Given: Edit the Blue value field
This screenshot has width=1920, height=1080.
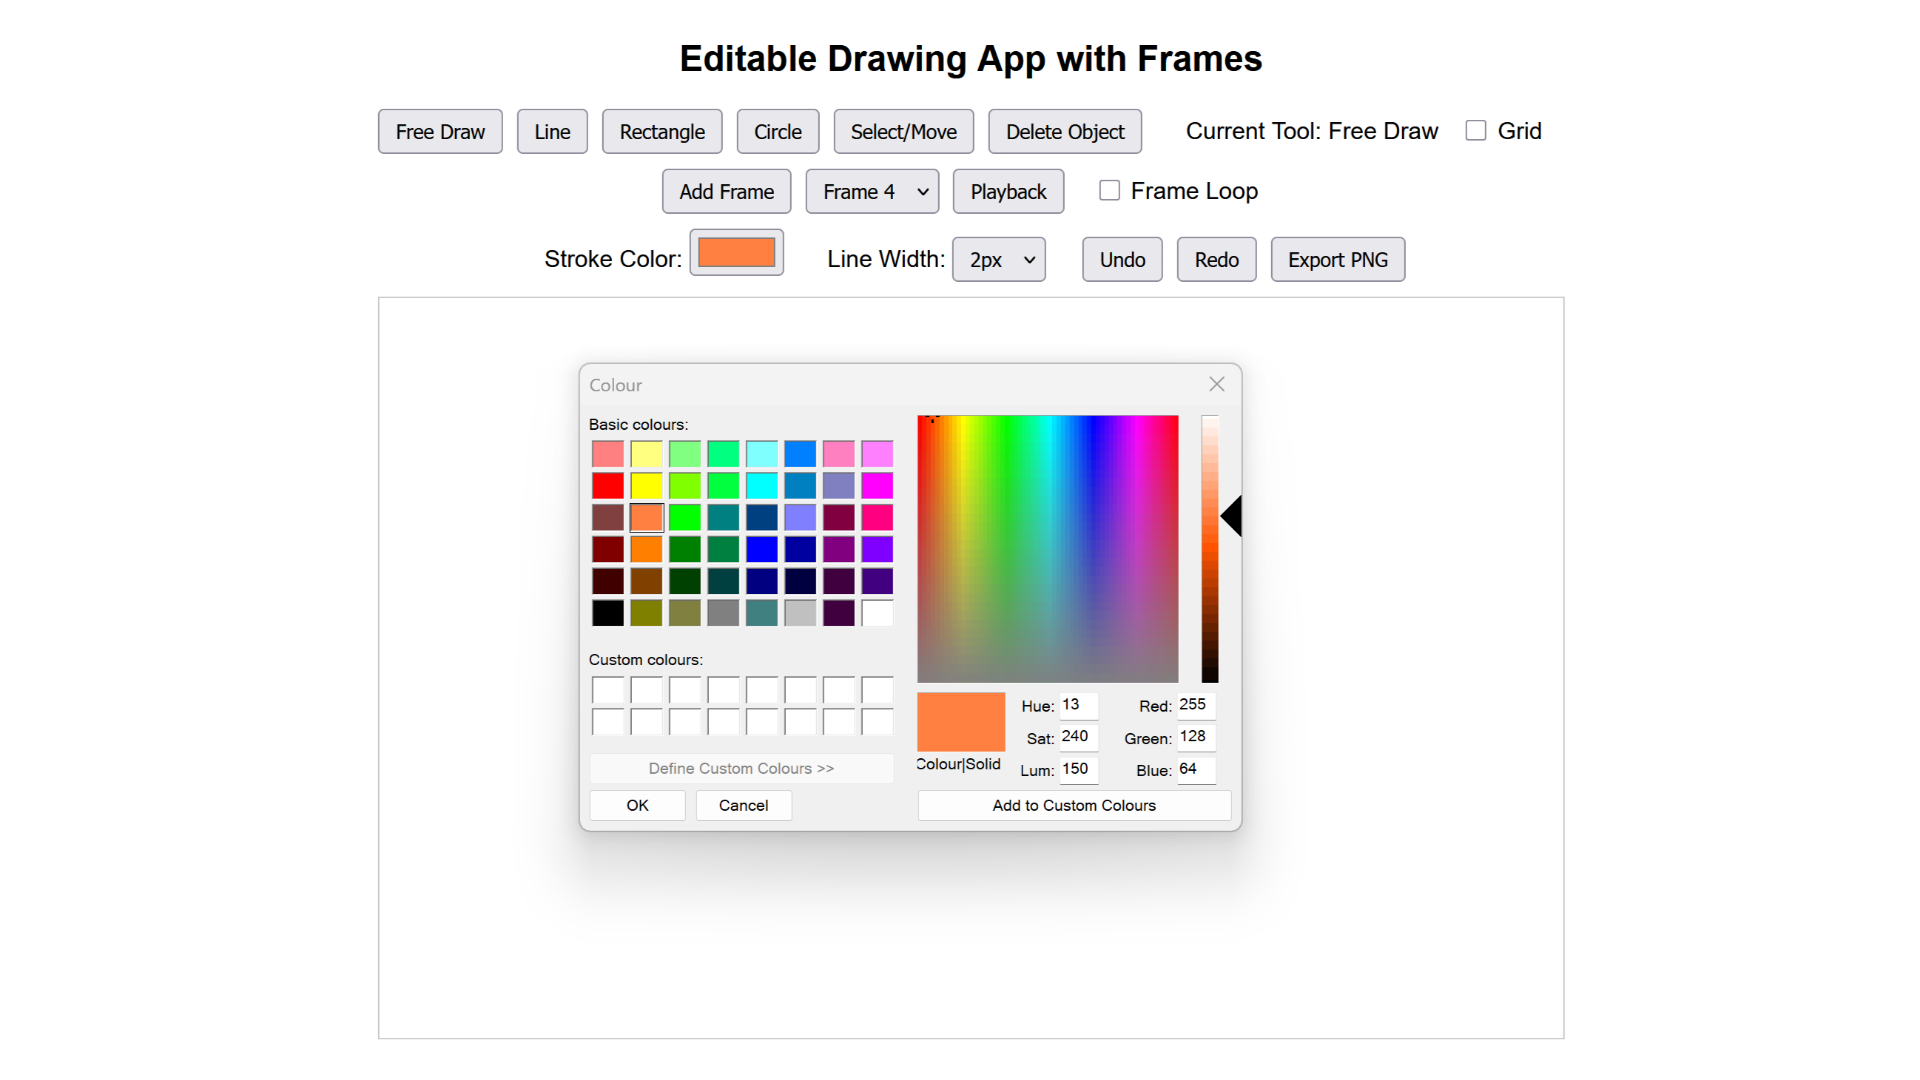Looking at the screenshot, I should [1196, 769].
